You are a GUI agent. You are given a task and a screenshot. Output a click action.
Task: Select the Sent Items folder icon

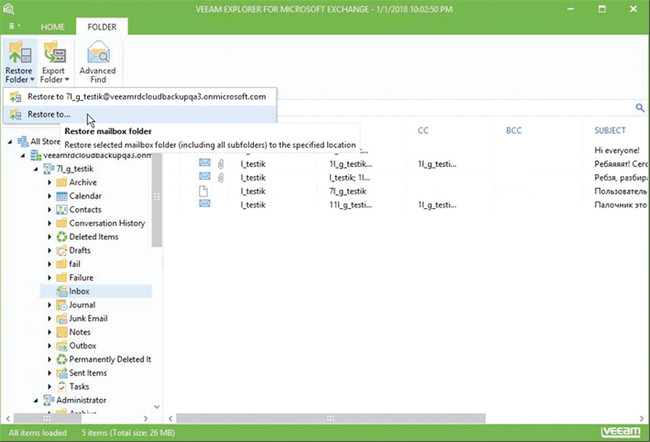[x=61, y=373]
